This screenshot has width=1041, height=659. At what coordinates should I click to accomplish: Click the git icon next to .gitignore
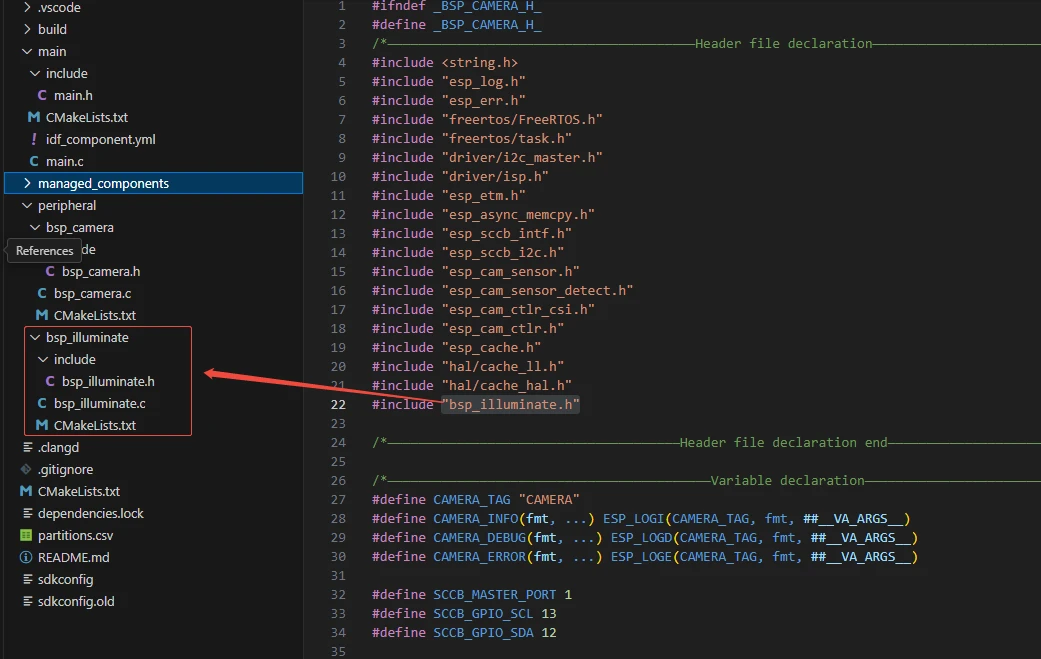pyautogui.click(x=27, y=469)
